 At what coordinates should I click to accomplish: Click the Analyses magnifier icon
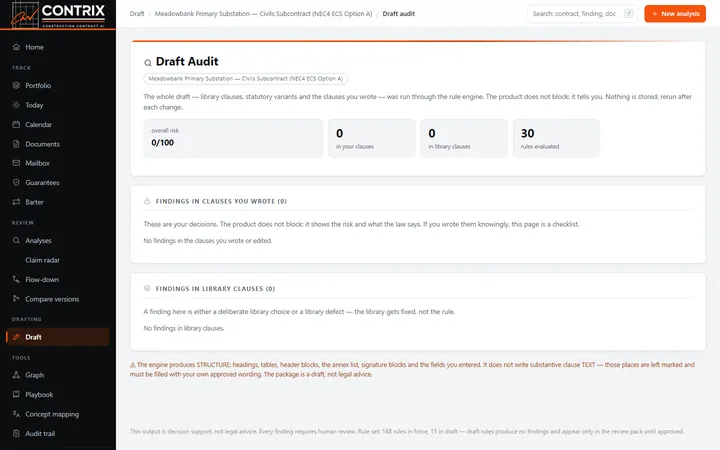[x=16, y=241]
